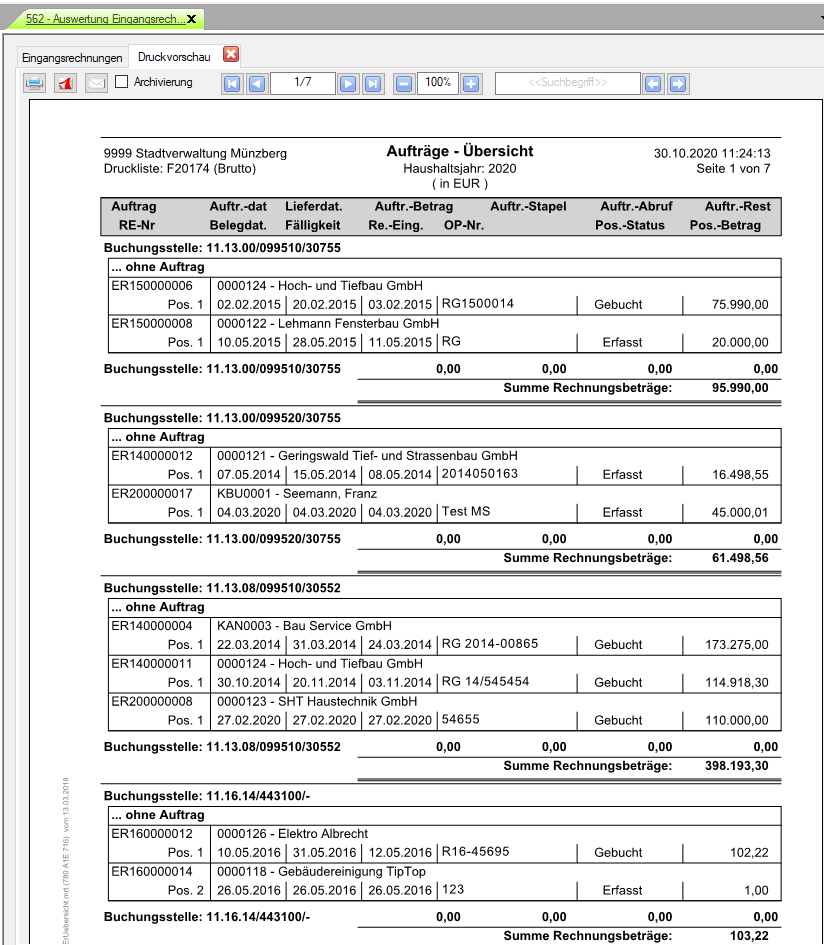Zoom out with the minus button

[x=403, y=84]
